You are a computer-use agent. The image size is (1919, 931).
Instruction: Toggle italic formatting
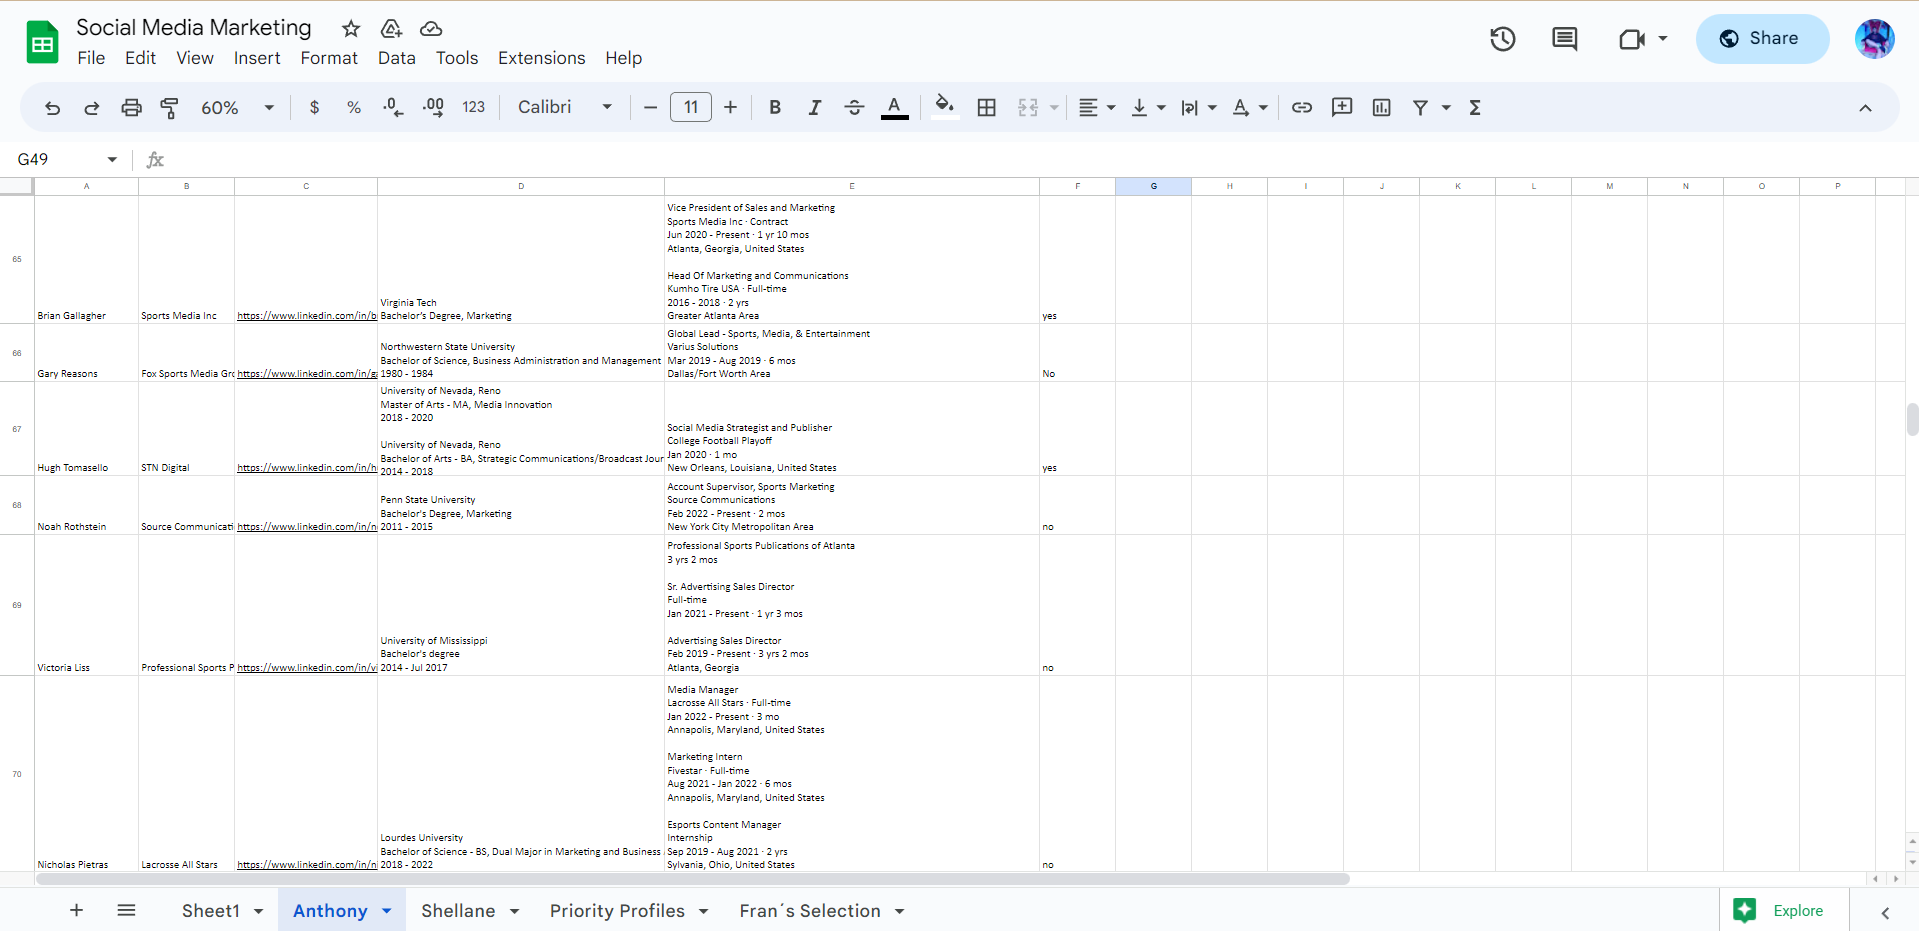point(815,108)
